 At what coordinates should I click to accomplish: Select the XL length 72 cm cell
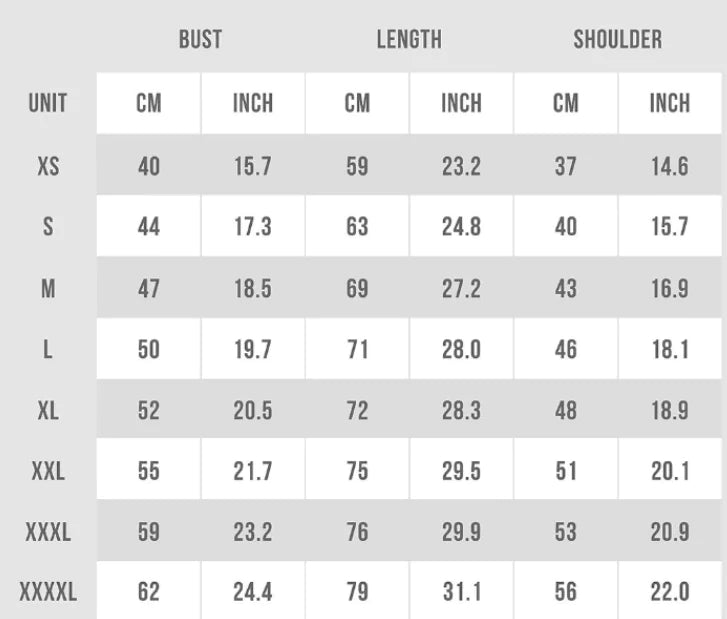[357, 411]
